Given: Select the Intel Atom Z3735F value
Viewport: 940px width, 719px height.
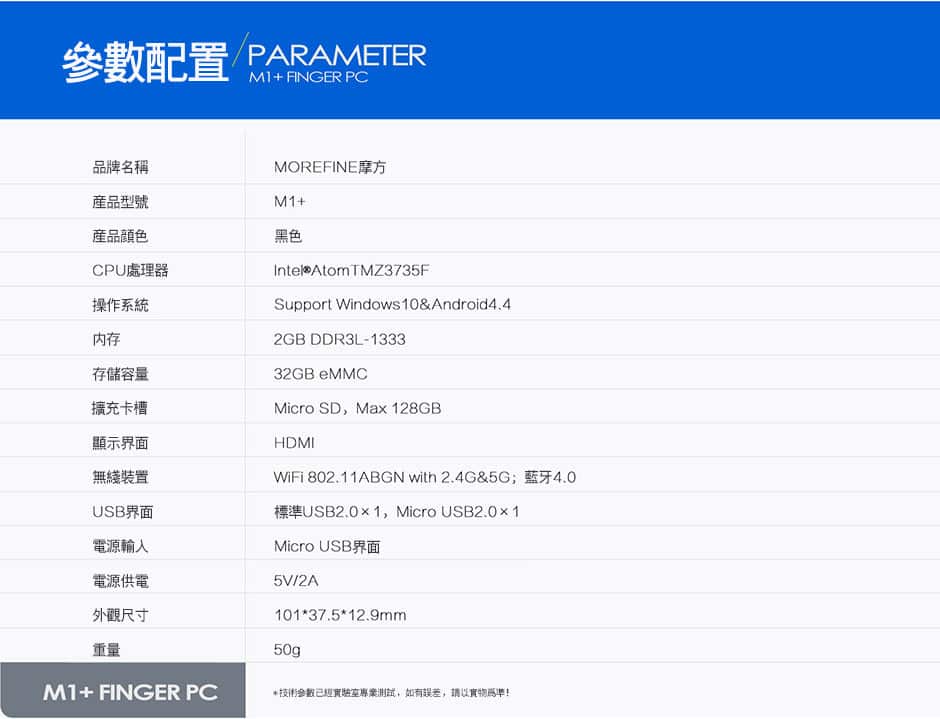Looking at the screenshot, I should pyautogui.click(x=351, y=270).
